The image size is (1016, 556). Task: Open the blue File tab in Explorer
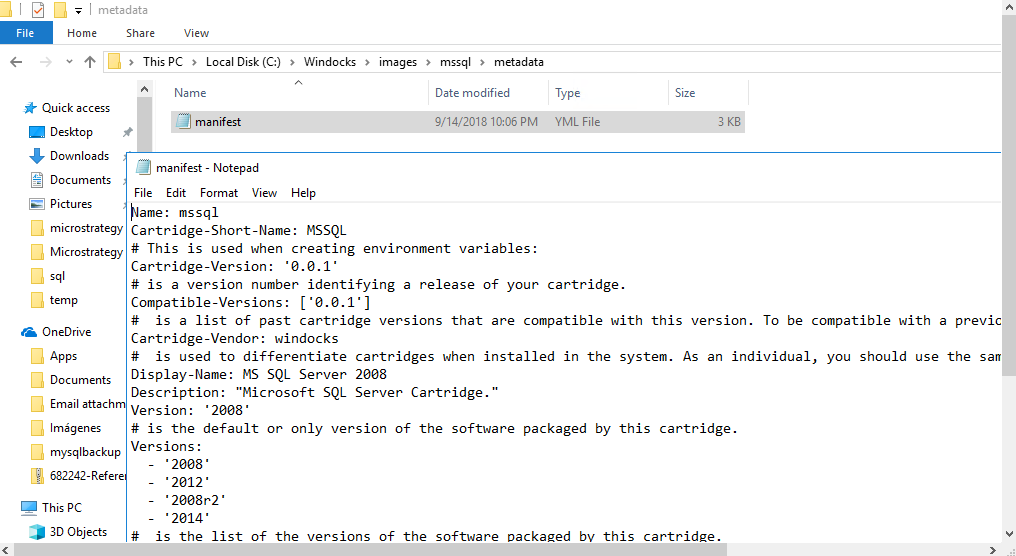tap(25, 33)
